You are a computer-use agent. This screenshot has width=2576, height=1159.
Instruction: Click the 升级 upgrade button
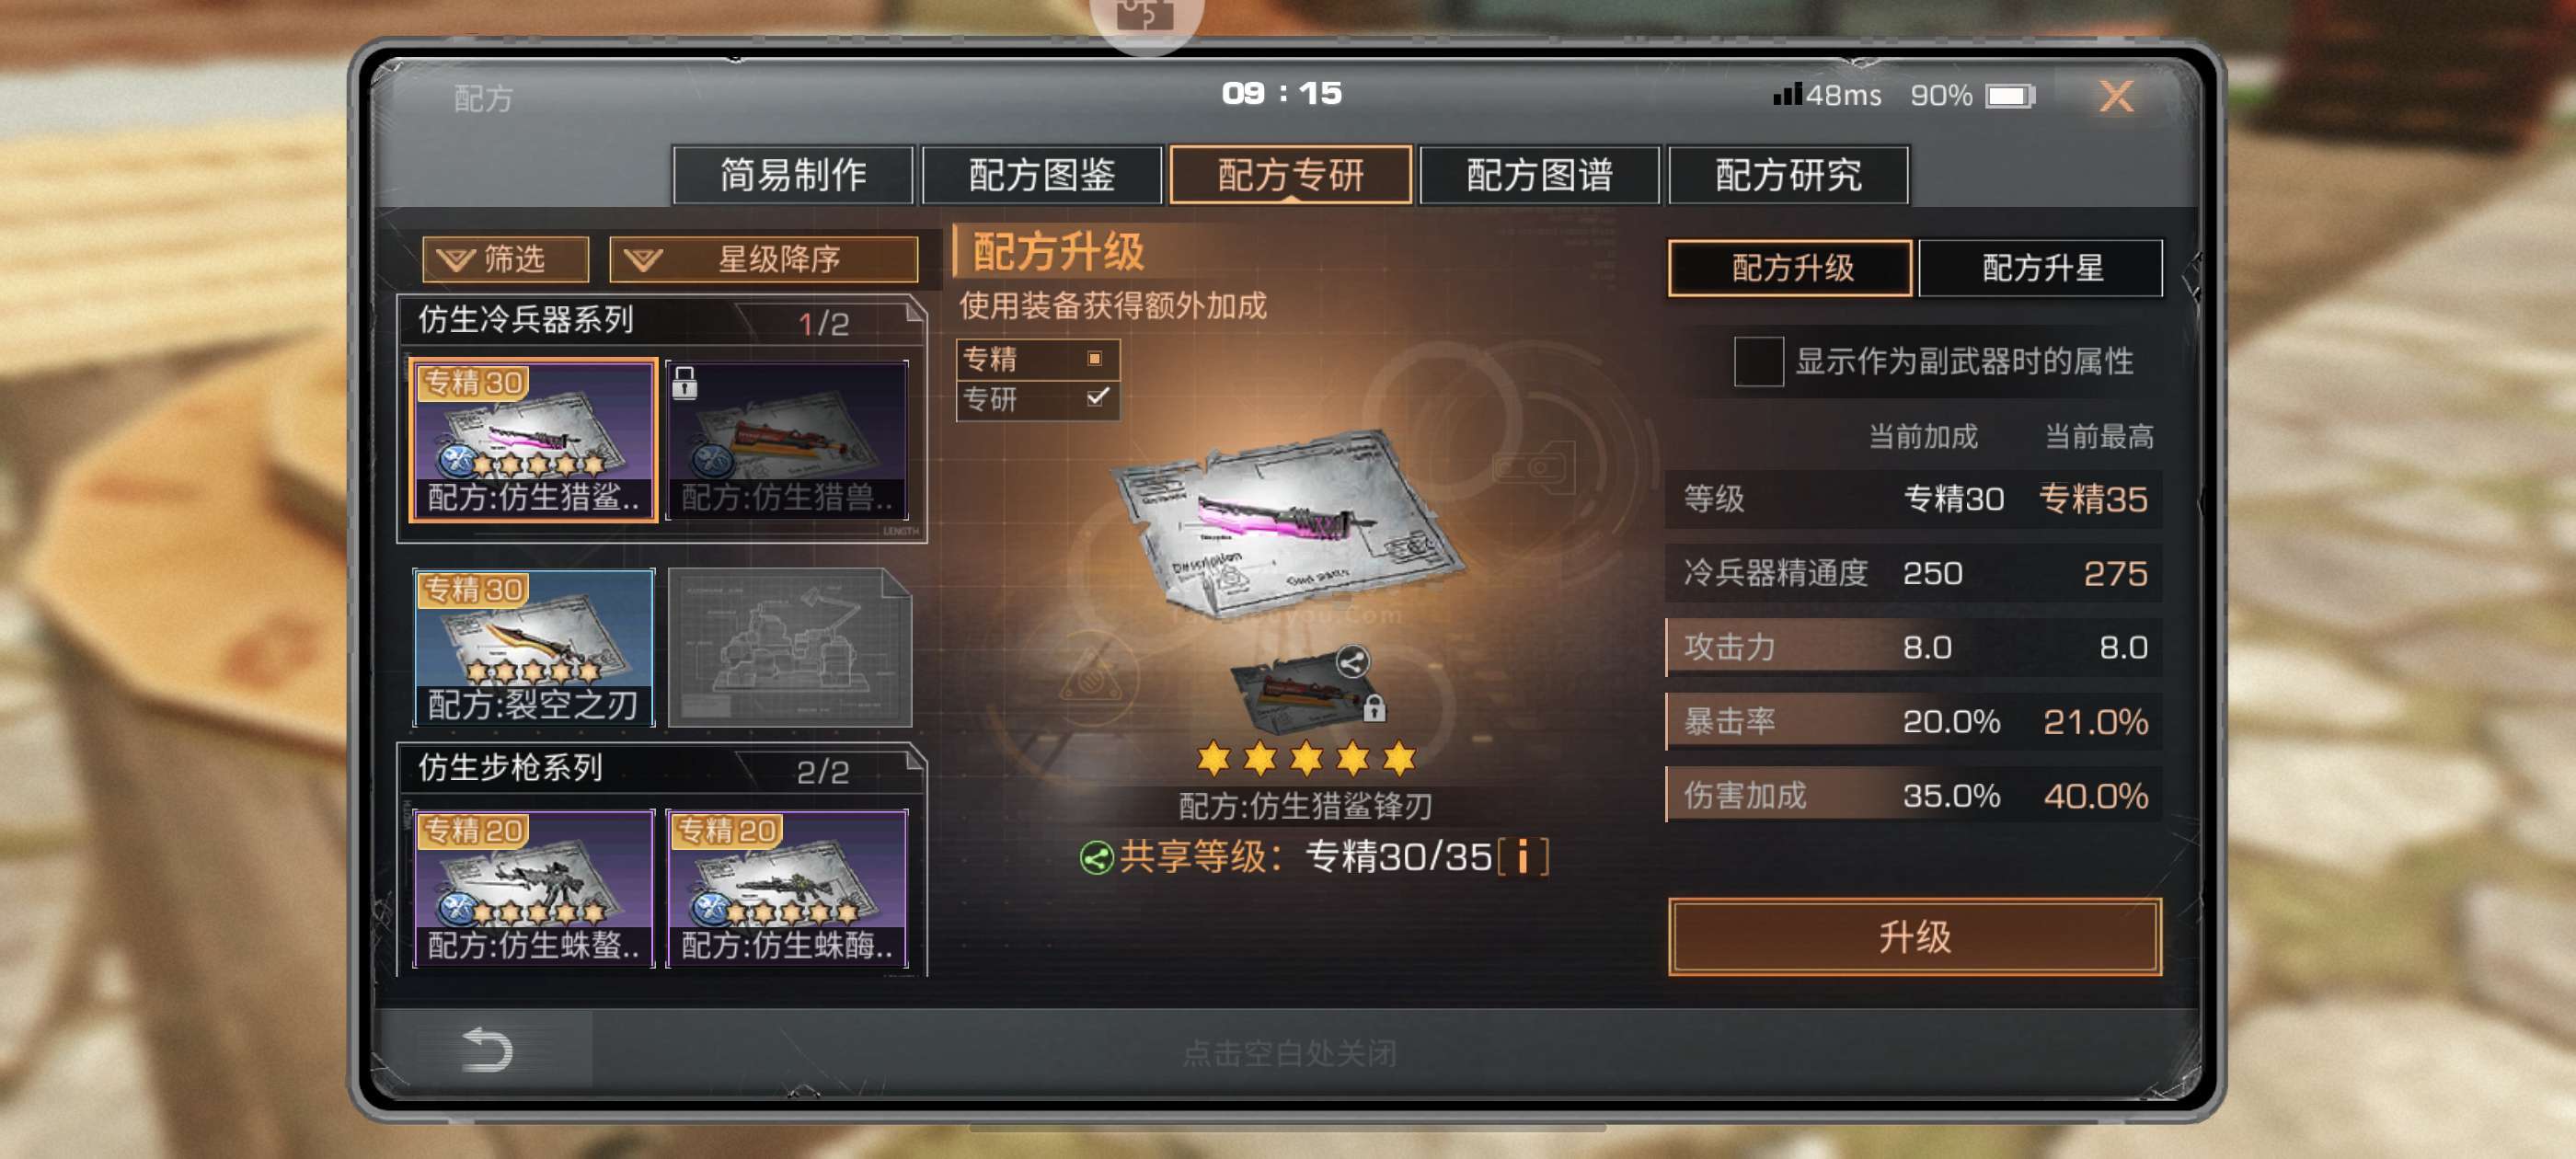click(1914, 936)
